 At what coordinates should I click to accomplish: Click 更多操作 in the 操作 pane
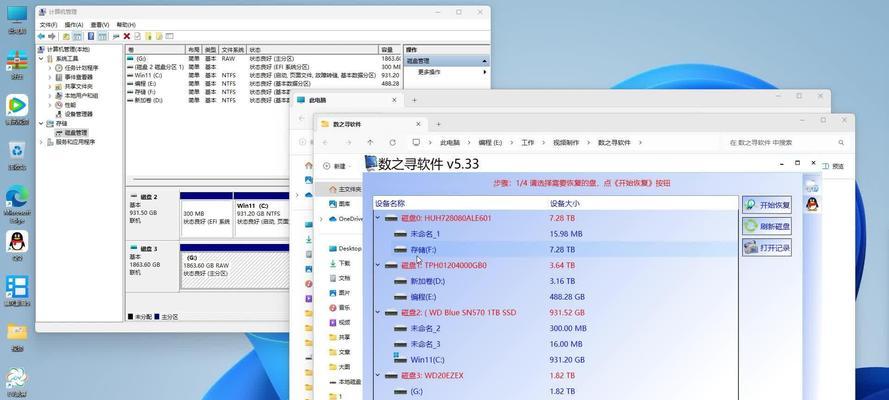(429, 72)
